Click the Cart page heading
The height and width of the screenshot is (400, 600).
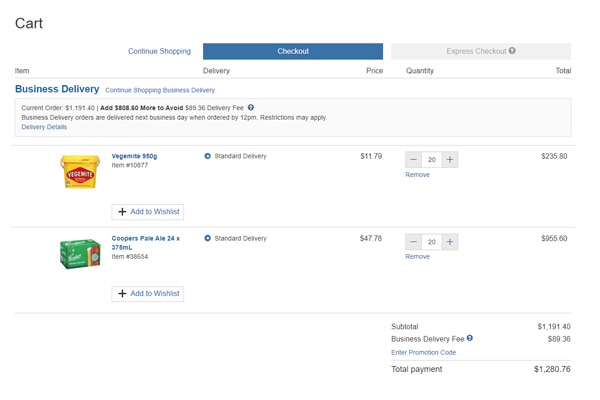point(29,23)
